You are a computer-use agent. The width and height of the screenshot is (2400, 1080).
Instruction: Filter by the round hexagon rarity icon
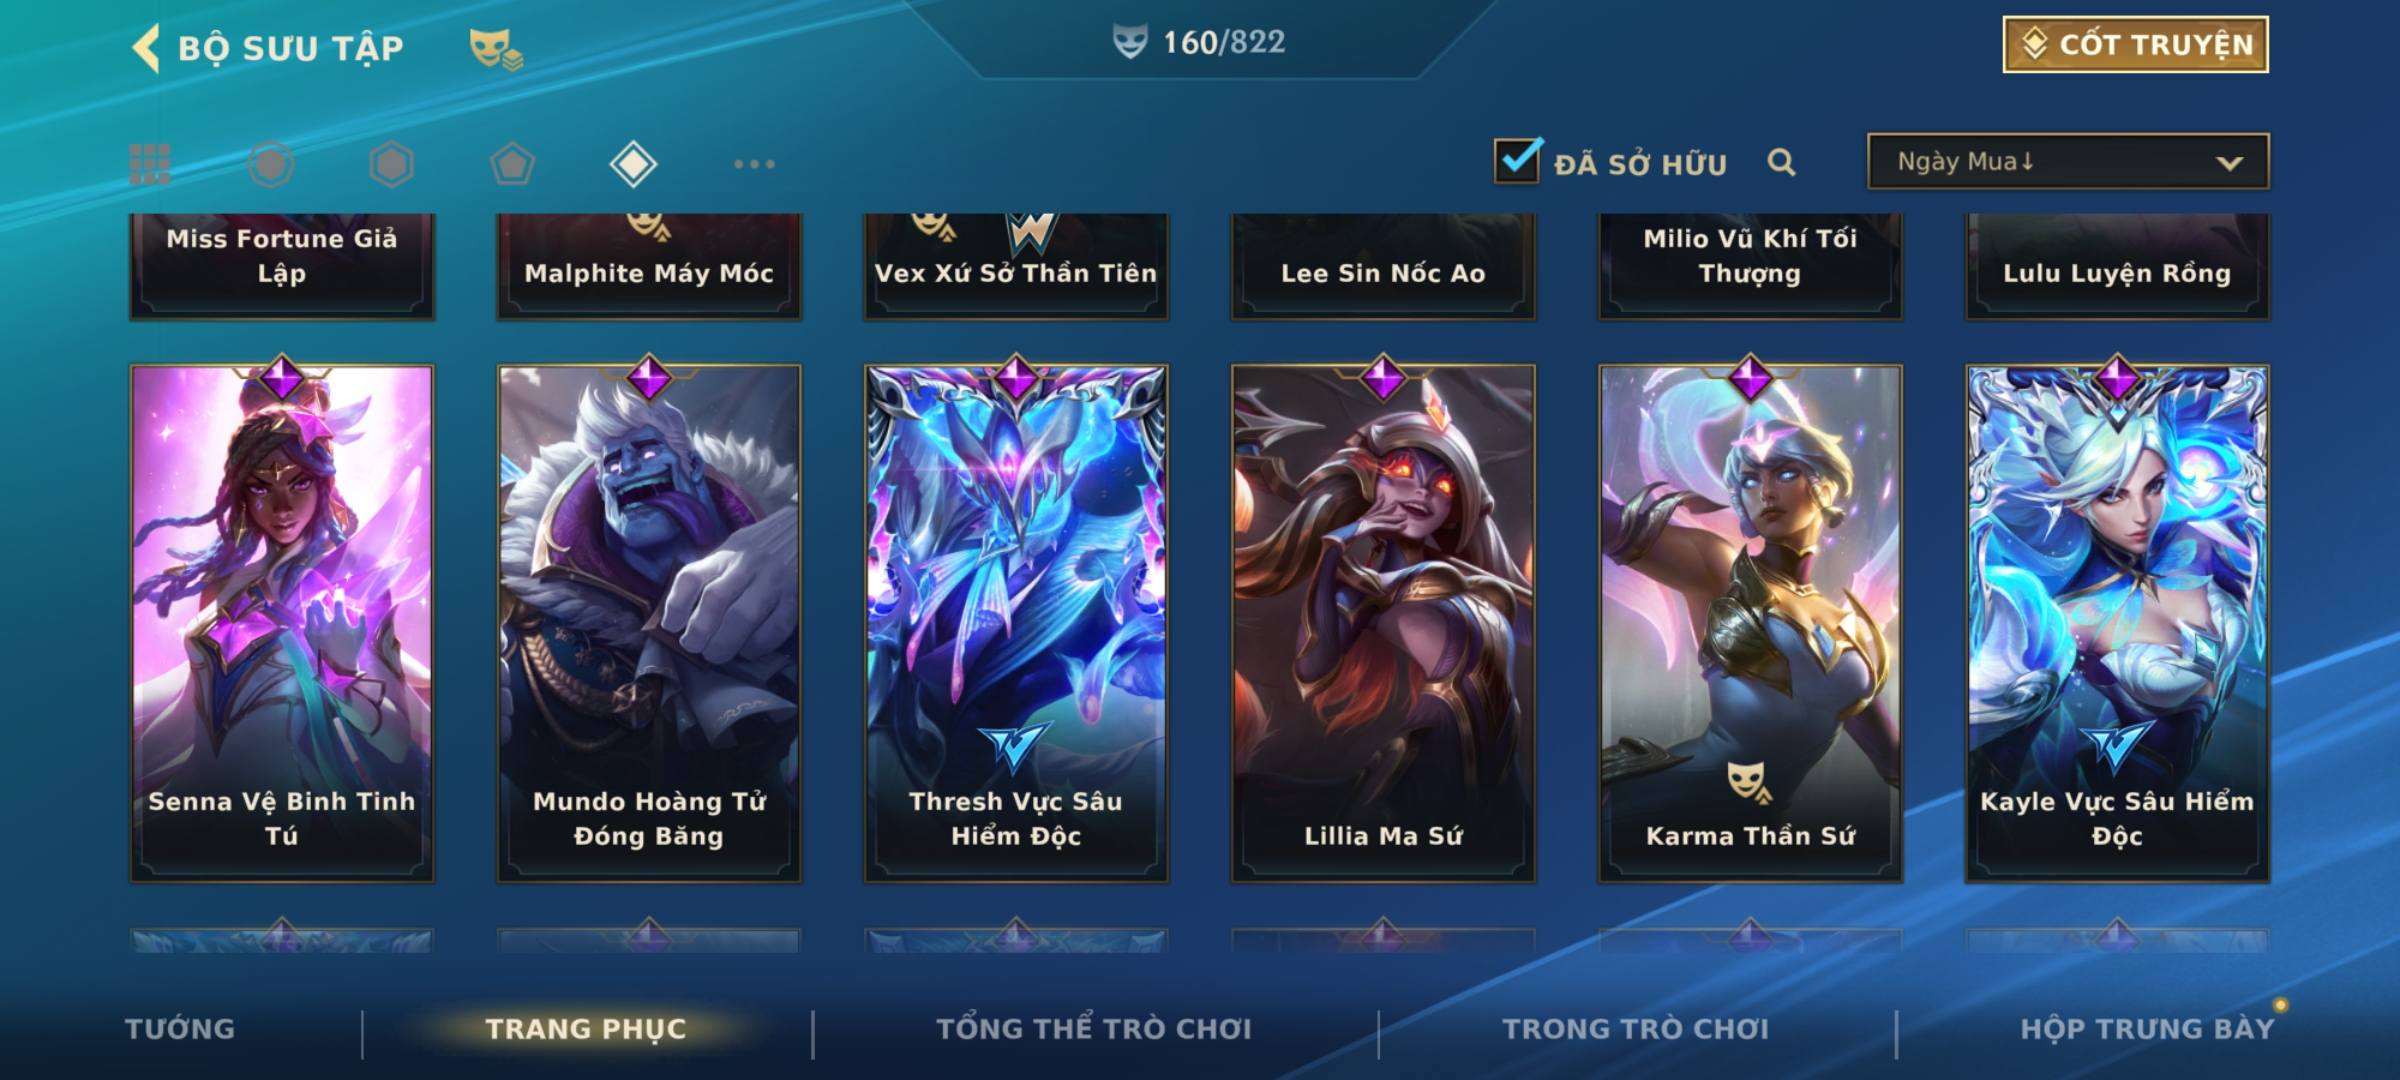[x=271, y=164]
